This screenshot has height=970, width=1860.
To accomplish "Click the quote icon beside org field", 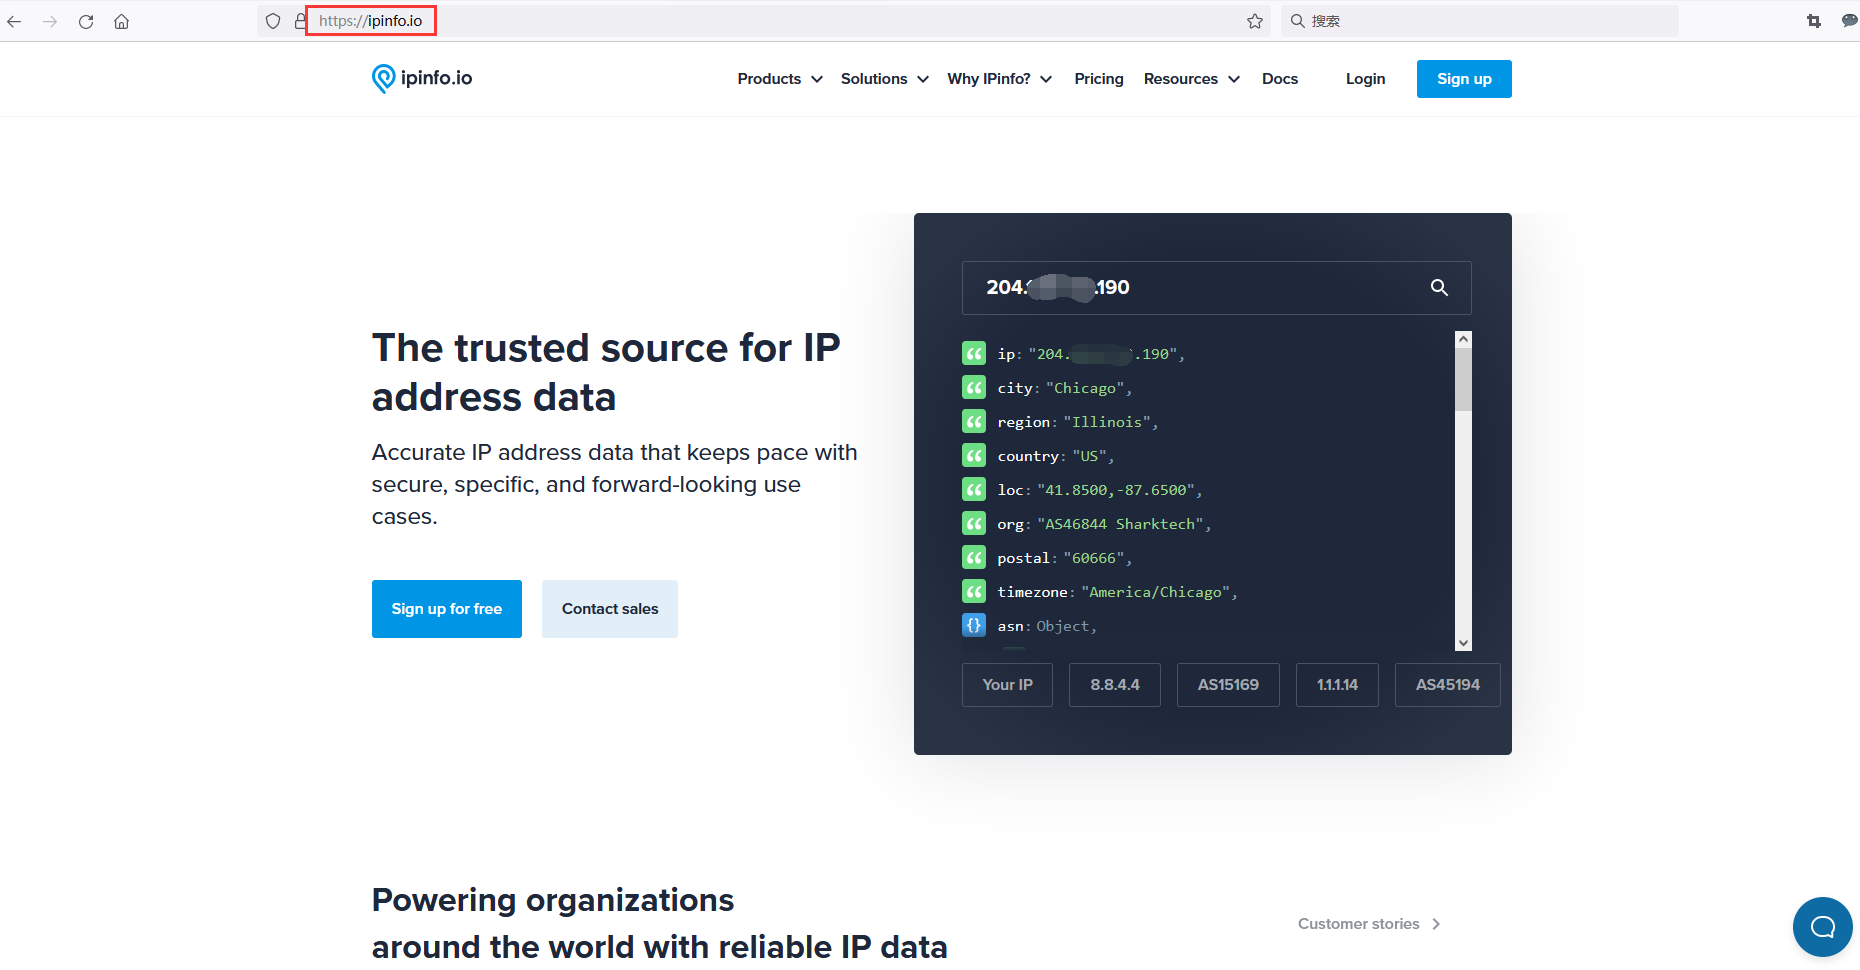I will click(x=974, y=523).
